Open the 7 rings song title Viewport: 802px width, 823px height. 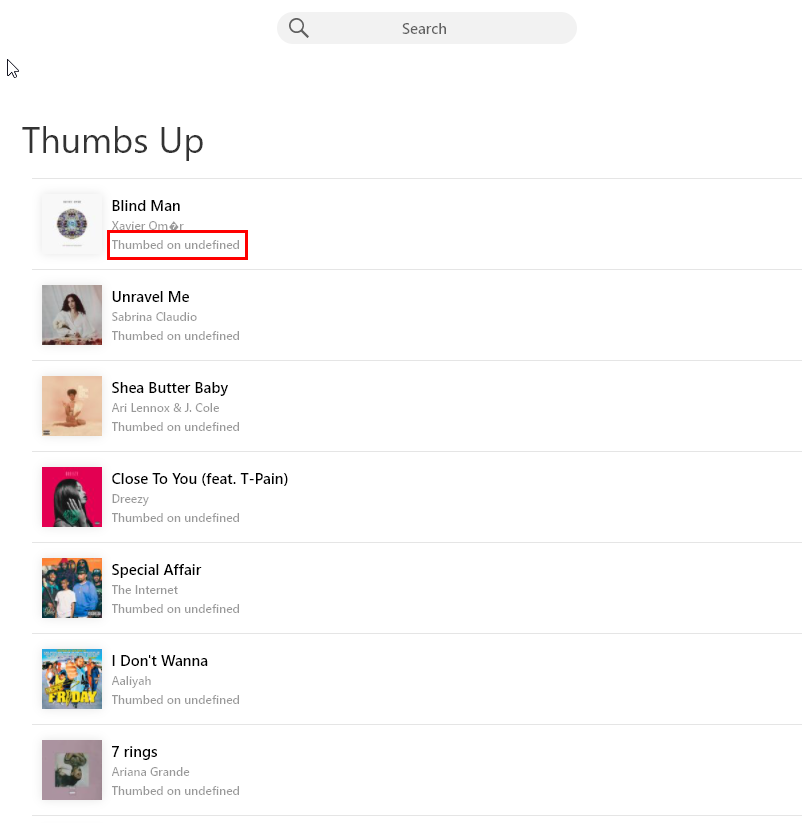(135, 752)
